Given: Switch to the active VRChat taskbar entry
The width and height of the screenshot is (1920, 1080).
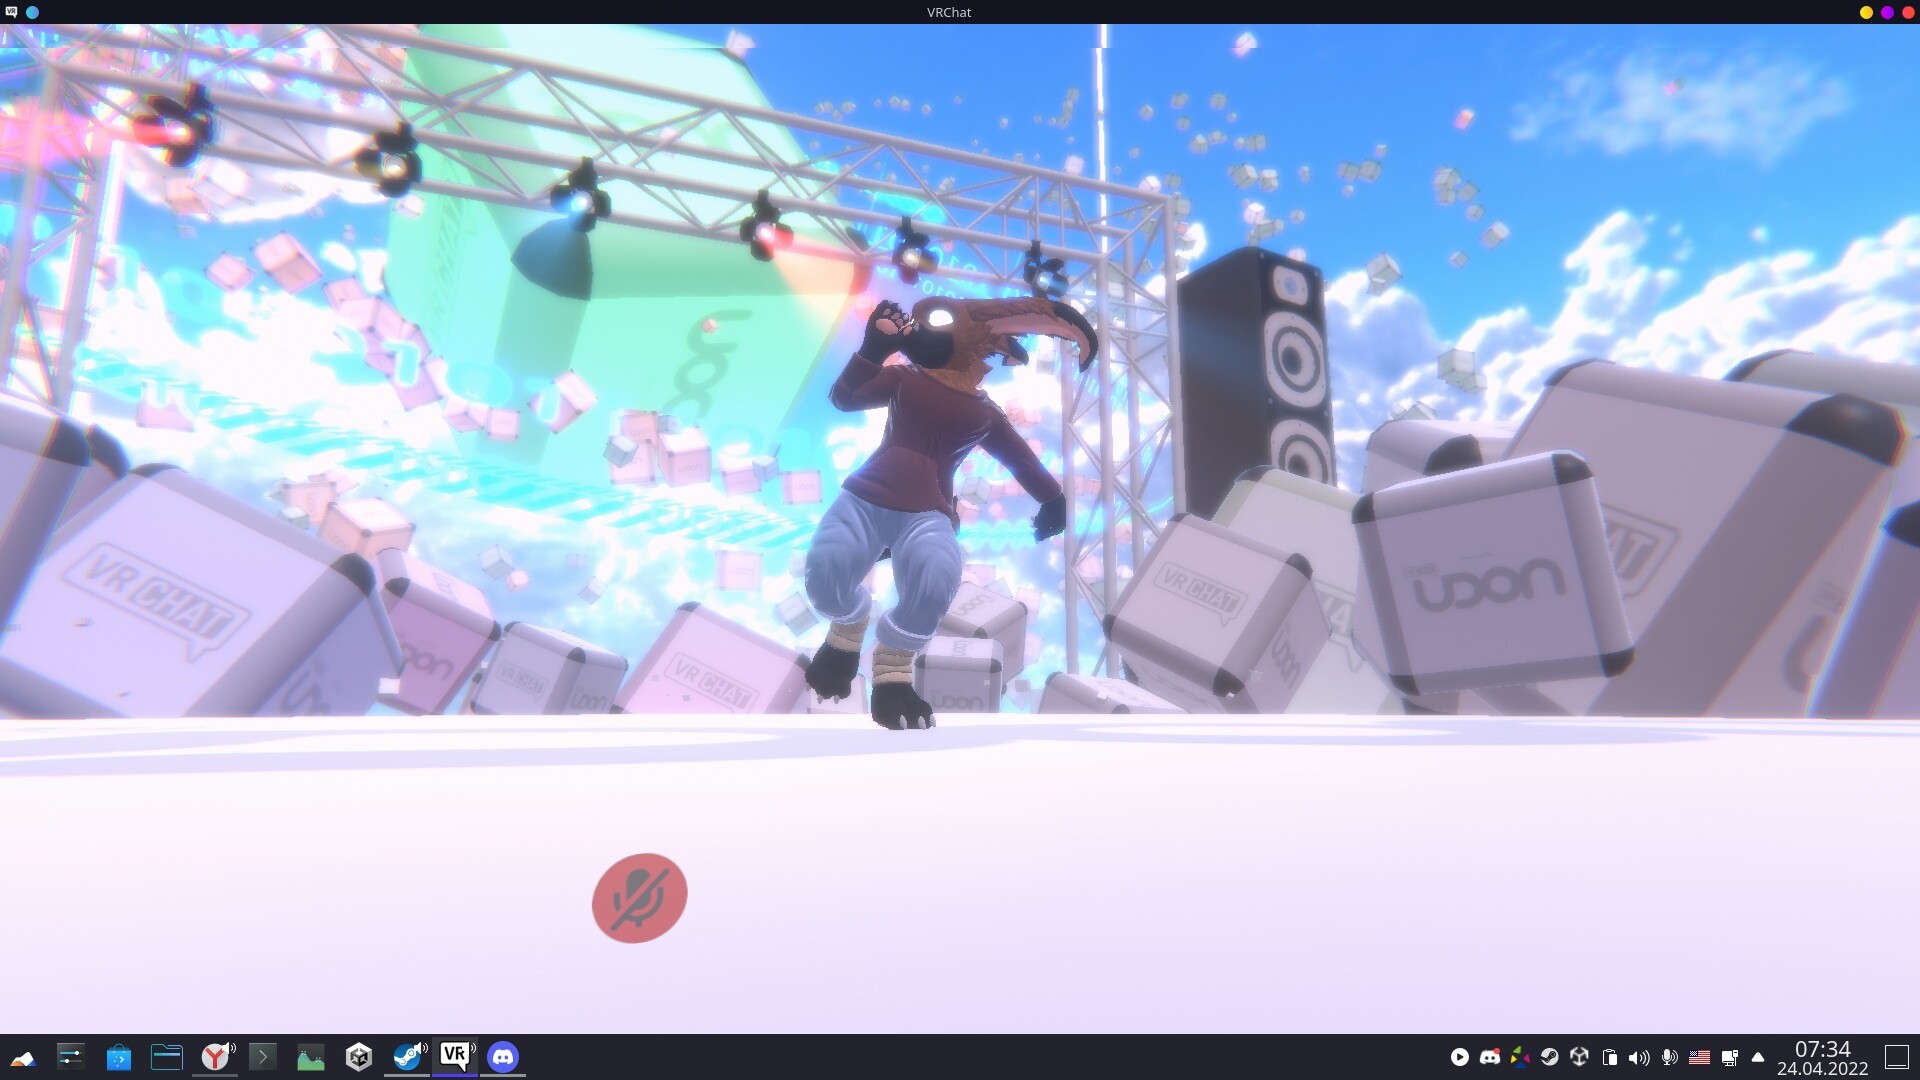Looking at the screenshot, I should [x=455, y=1056].
